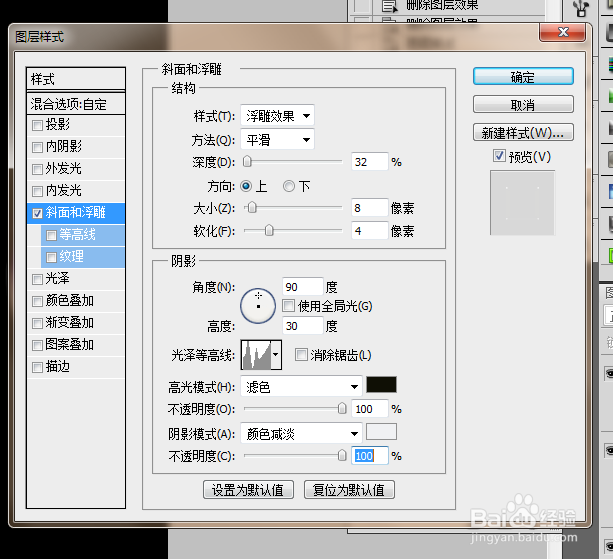Click the white shadow color swatch
Image resolution: width=613 pixels, height=559 pixels.
[381, 432]
